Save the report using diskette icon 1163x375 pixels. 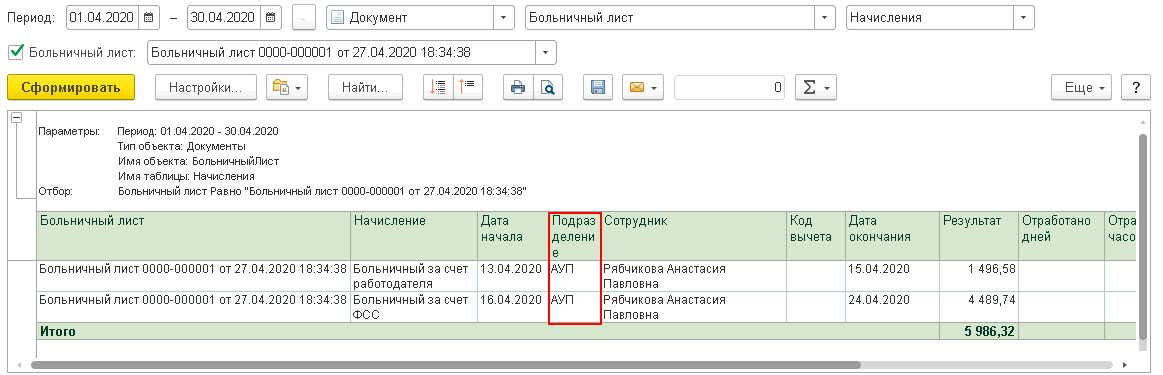(597, 87)
